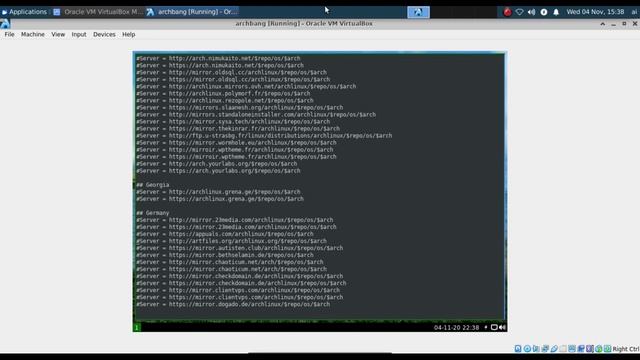The image size is (640, 360).
Task: Click the mirror.wormhole.eu server line
Action: click(236, 143)
